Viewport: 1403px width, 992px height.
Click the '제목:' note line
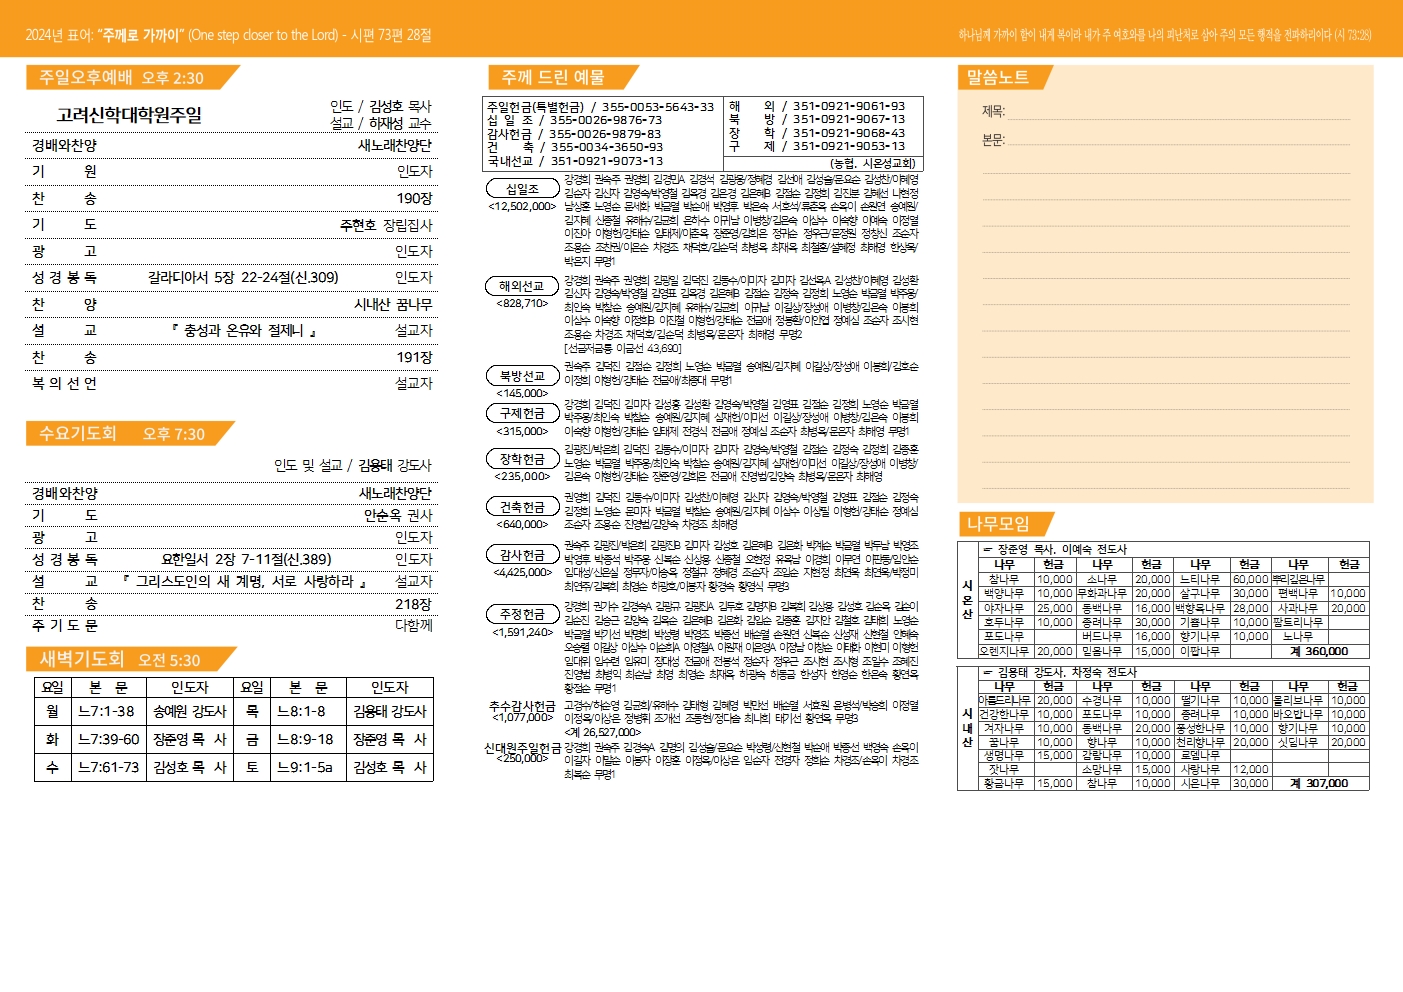(x=1166, y=111)
